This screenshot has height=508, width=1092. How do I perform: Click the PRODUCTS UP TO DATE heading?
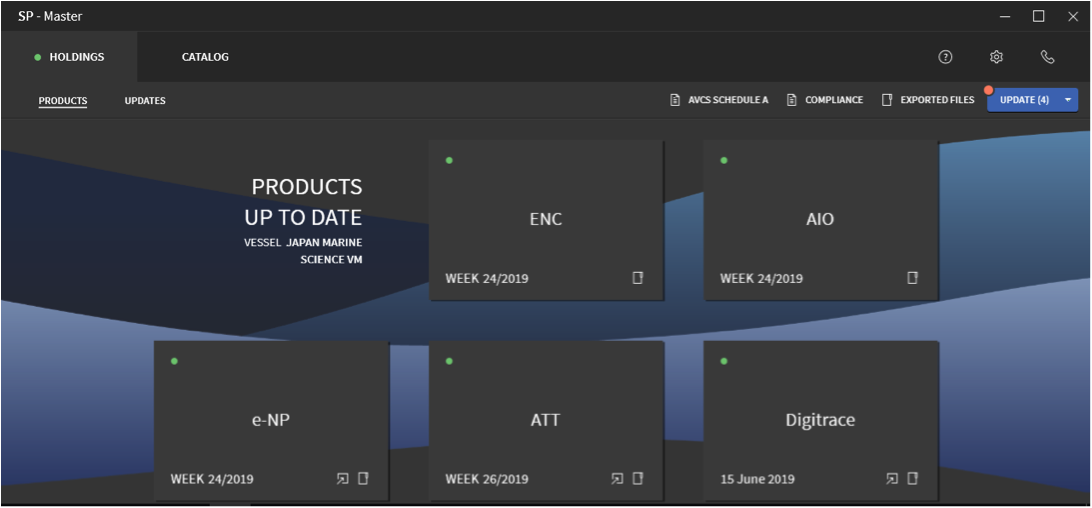coord(304,202)
